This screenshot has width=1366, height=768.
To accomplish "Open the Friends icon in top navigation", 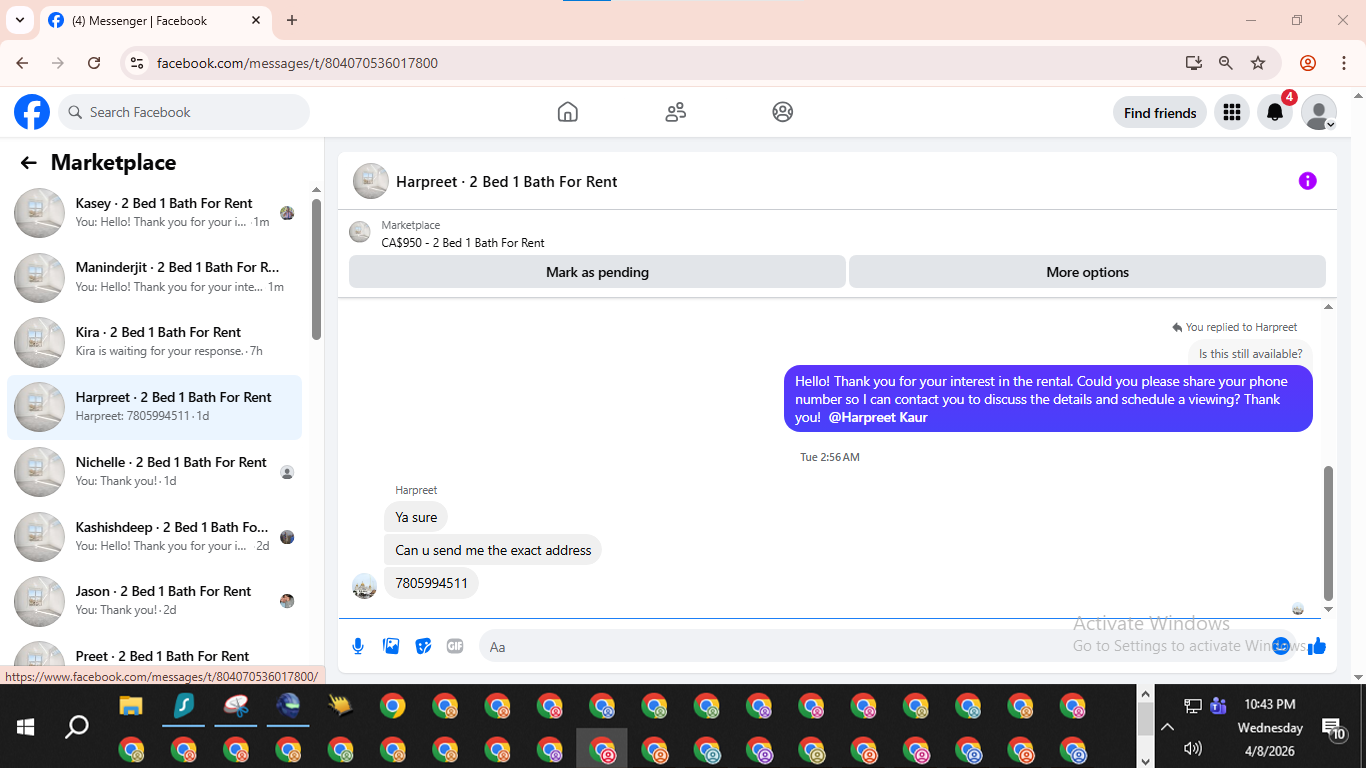I will pyautogui.click(x=676, y=112).
